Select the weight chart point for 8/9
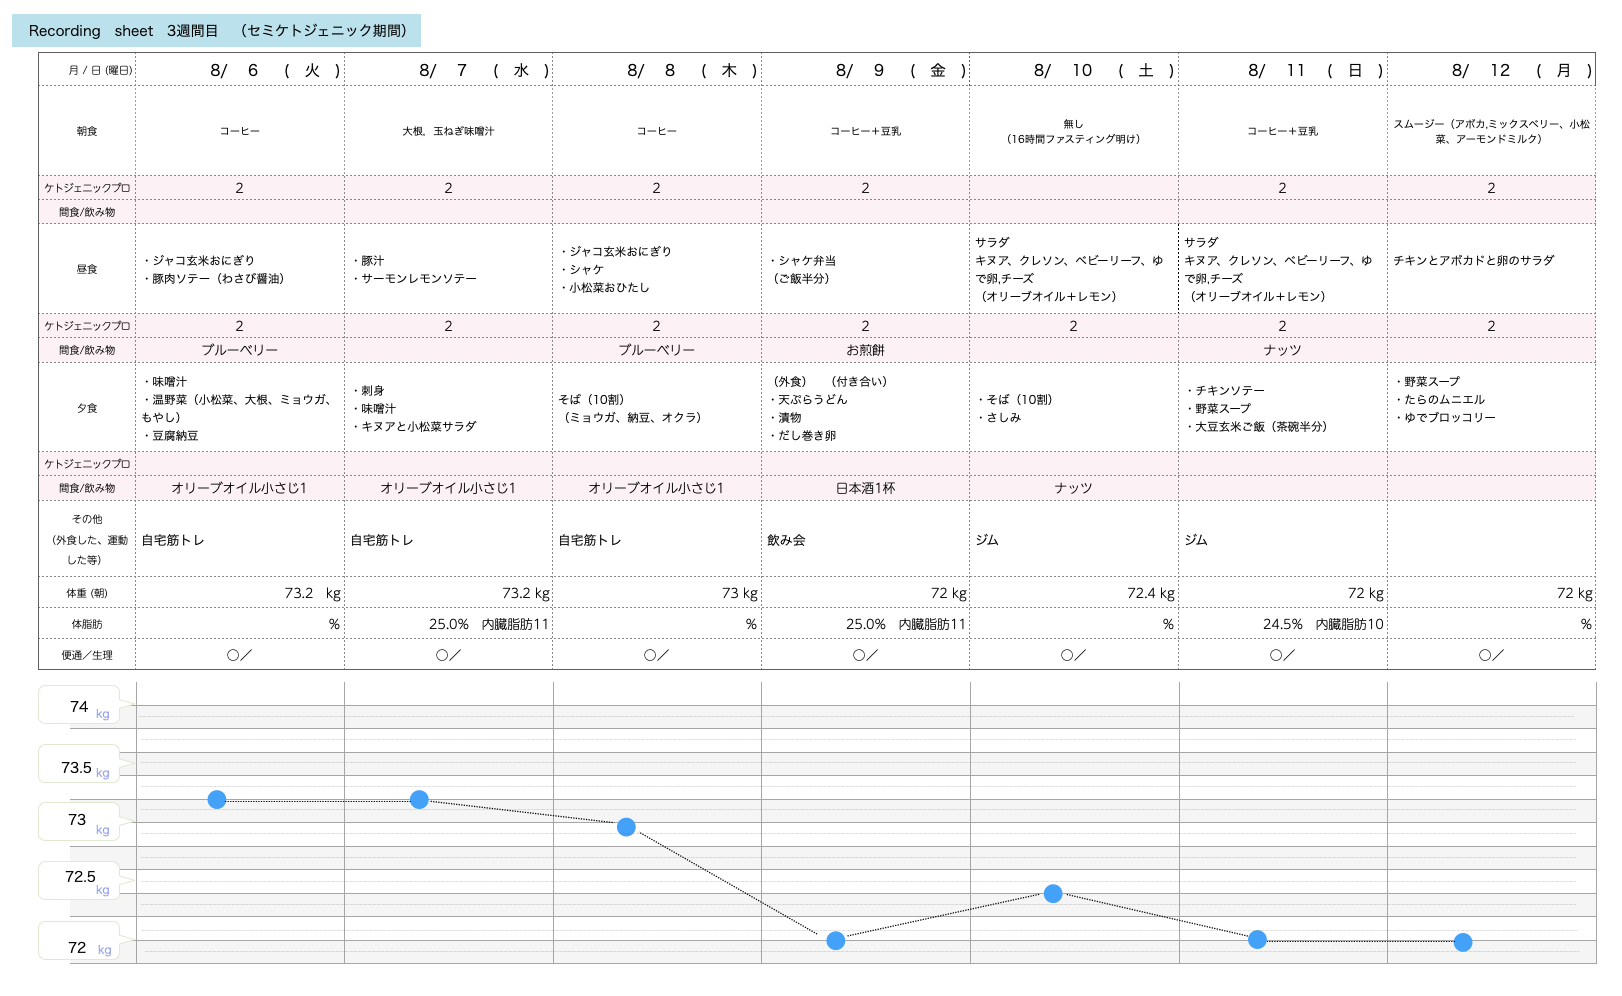The height and width of the screenshot is (996, 1622). pyautogui.click(x=836, y=941)
